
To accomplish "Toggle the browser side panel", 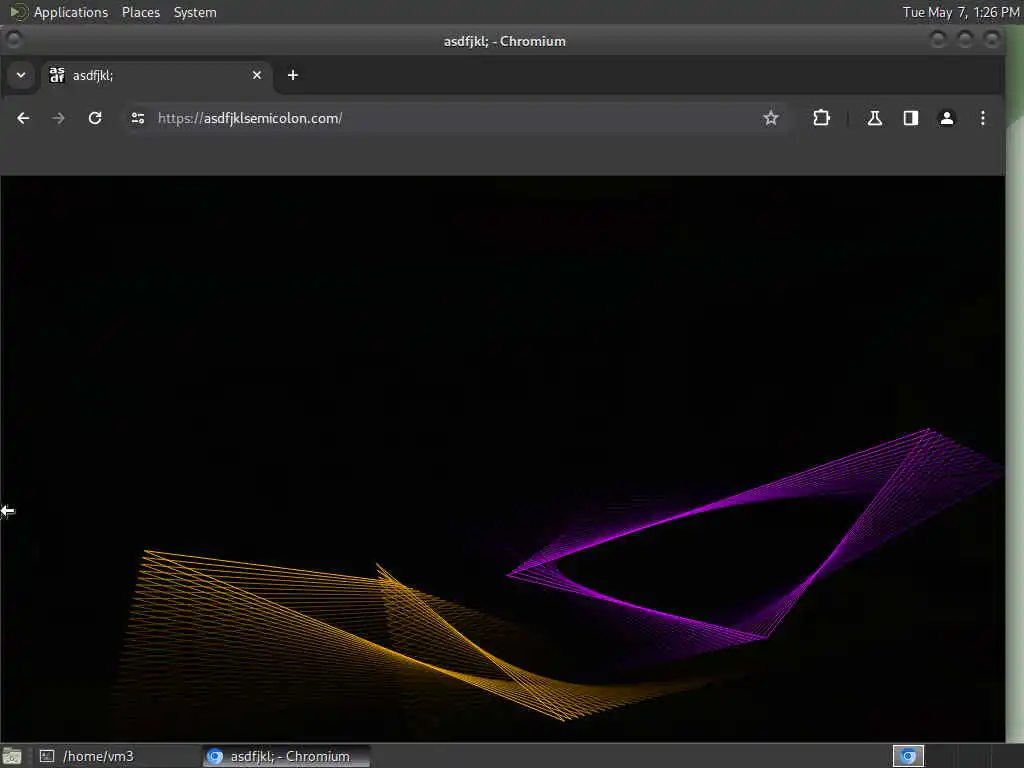I will (910, 118).
